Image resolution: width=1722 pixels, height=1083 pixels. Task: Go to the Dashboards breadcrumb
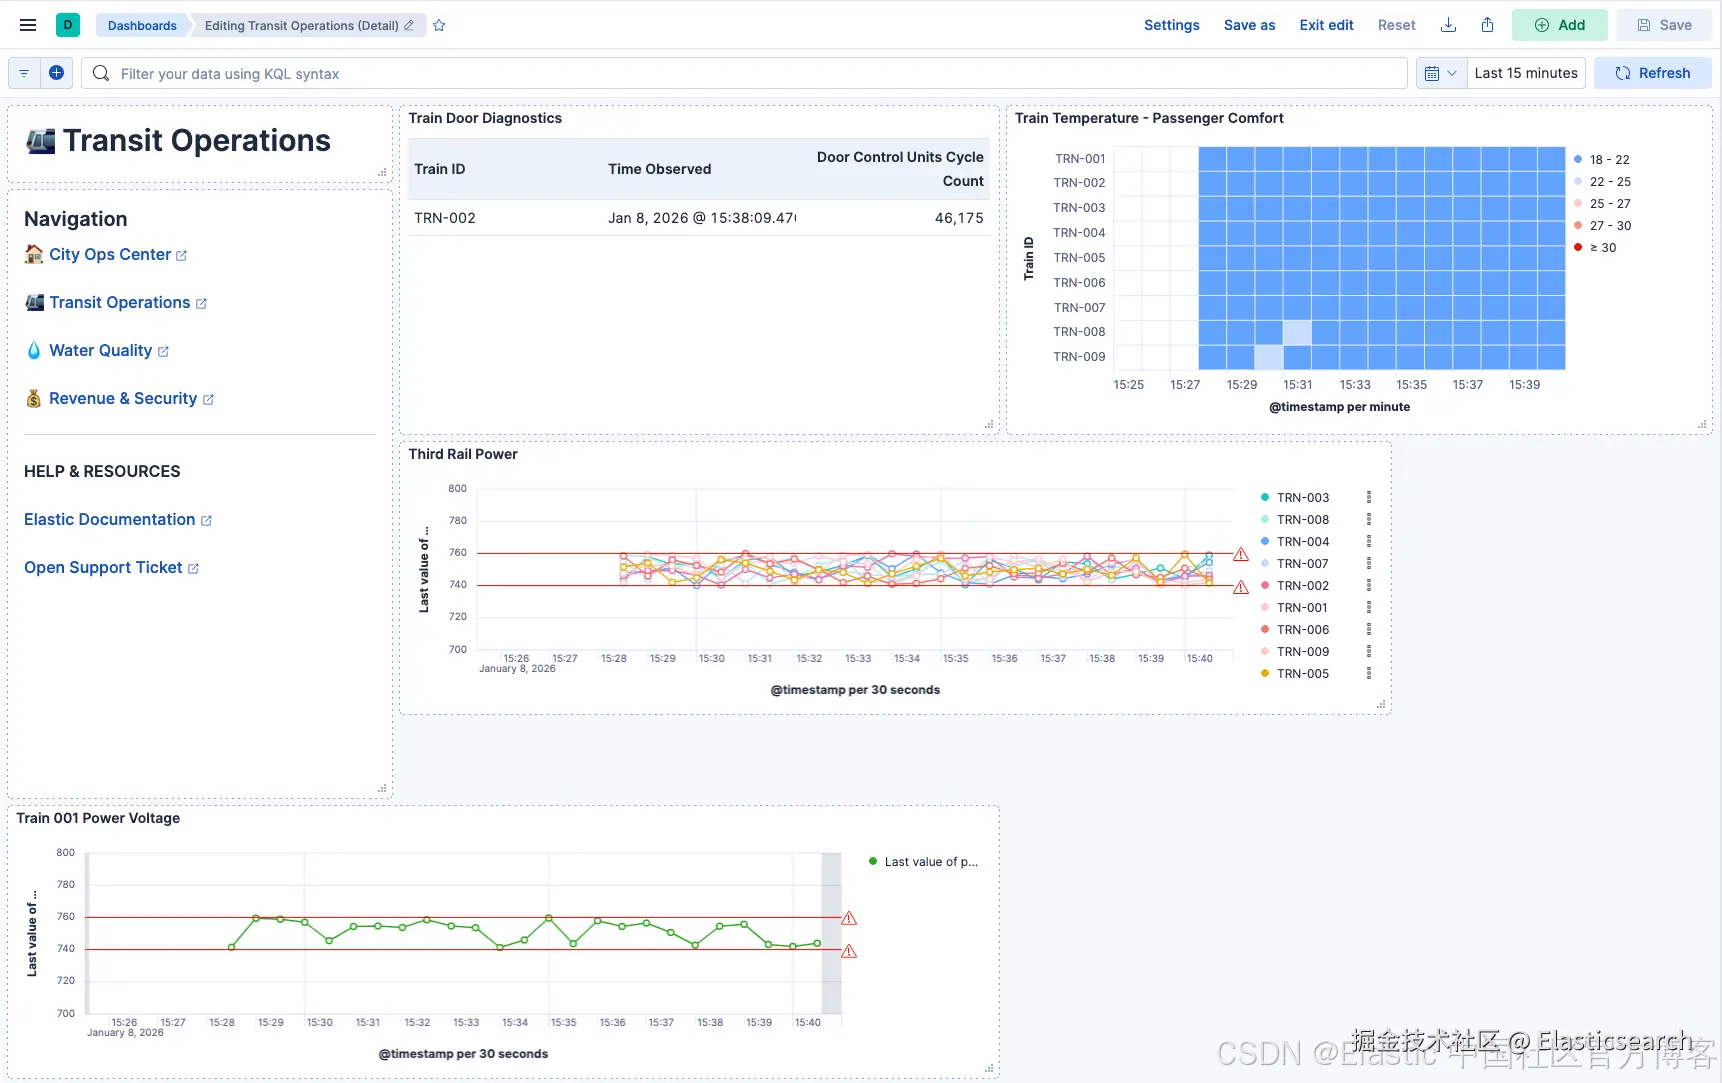(x=142, y=26)
